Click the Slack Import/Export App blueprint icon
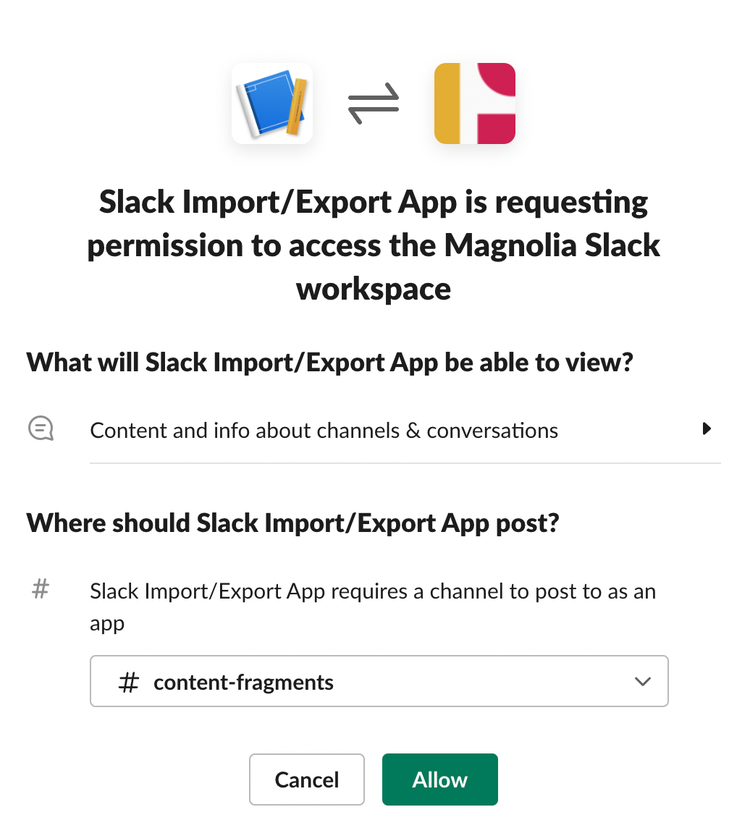The width and height of the screenshot is (750, 828). tap(272, 104)
